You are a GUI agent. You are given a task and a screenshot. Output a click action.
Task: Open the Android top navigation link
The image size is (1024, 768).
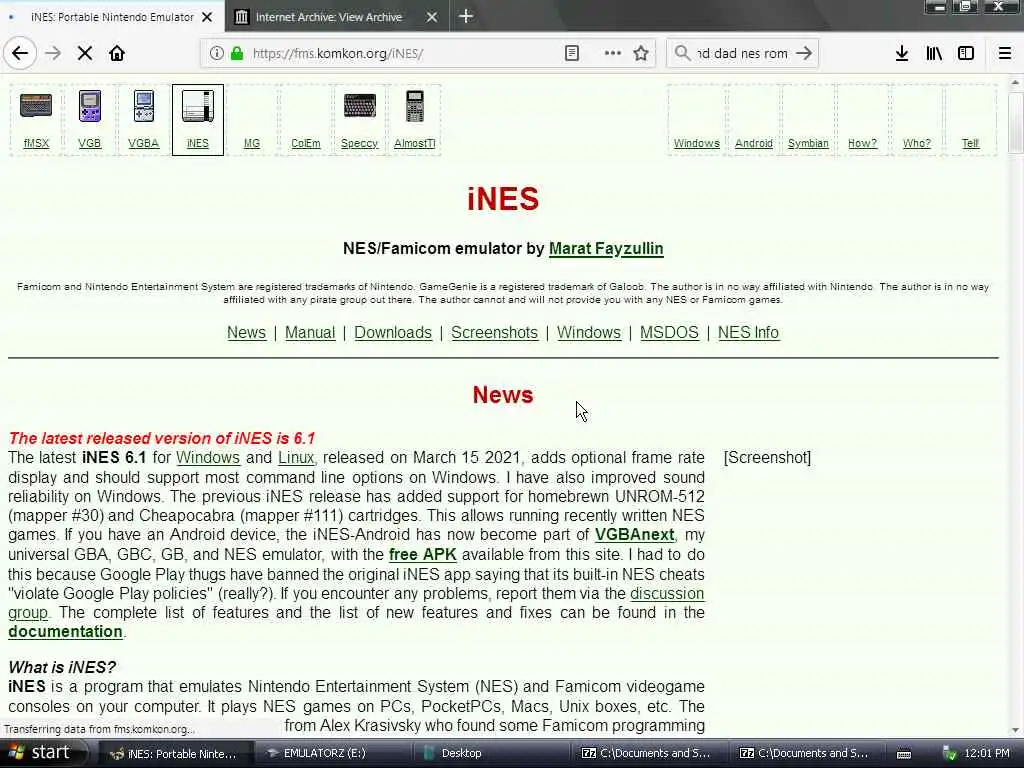[754, 143]
